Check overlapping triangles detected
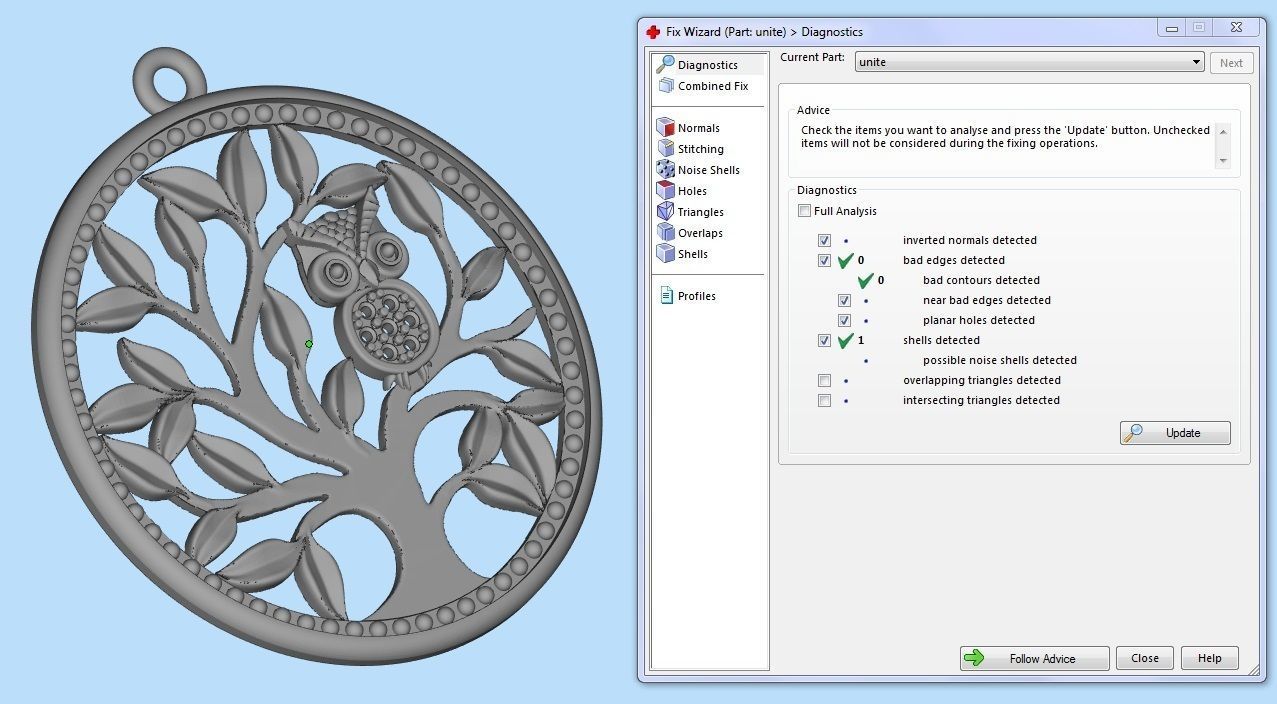This screenshot has width=1277, height=704. pos(824,380)
